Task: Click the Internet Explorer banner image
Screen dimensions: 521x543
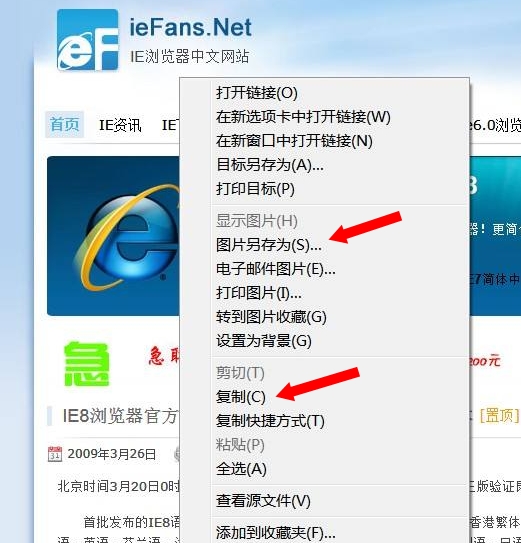Action: 113,236
